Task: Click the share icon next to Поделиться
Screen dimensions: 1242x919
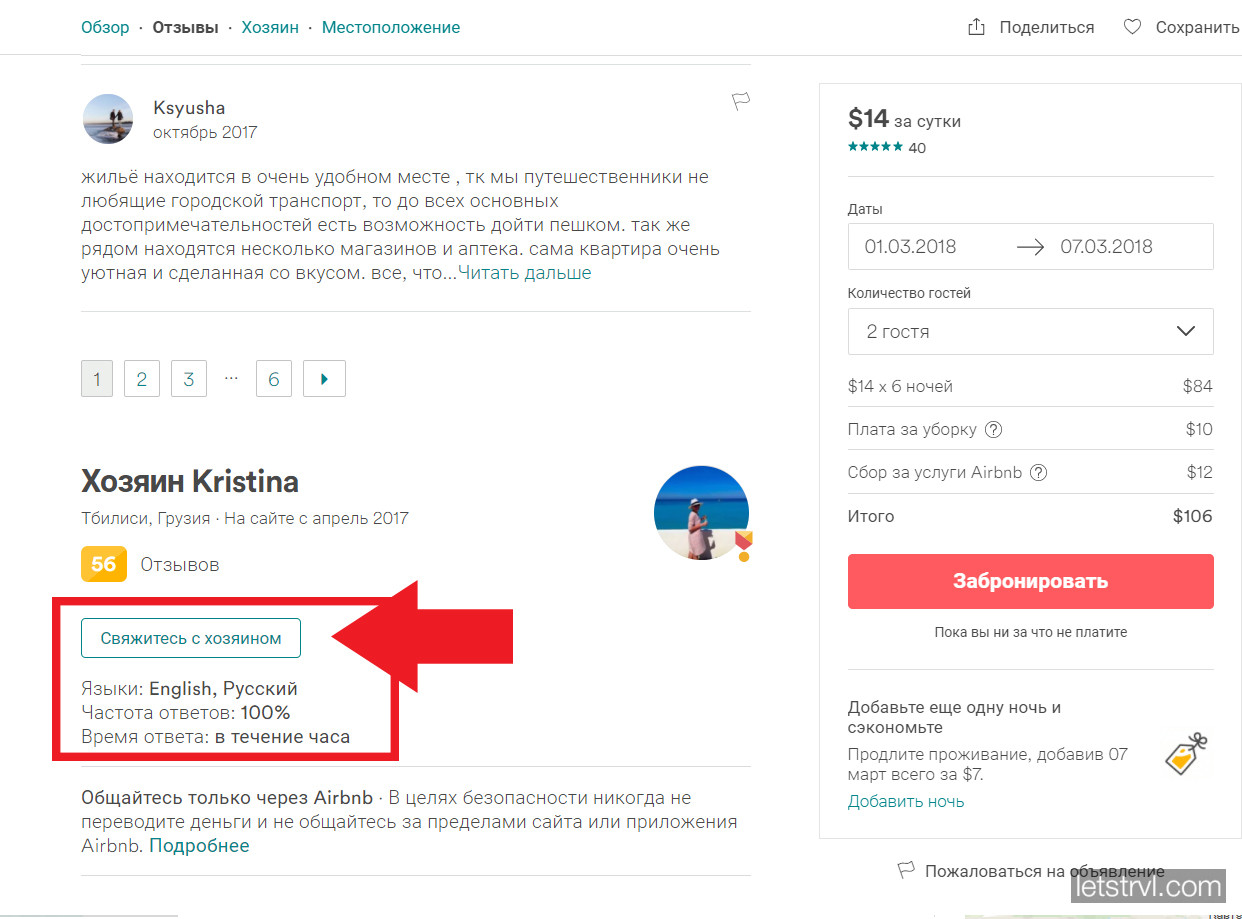Action: (976, 27)
